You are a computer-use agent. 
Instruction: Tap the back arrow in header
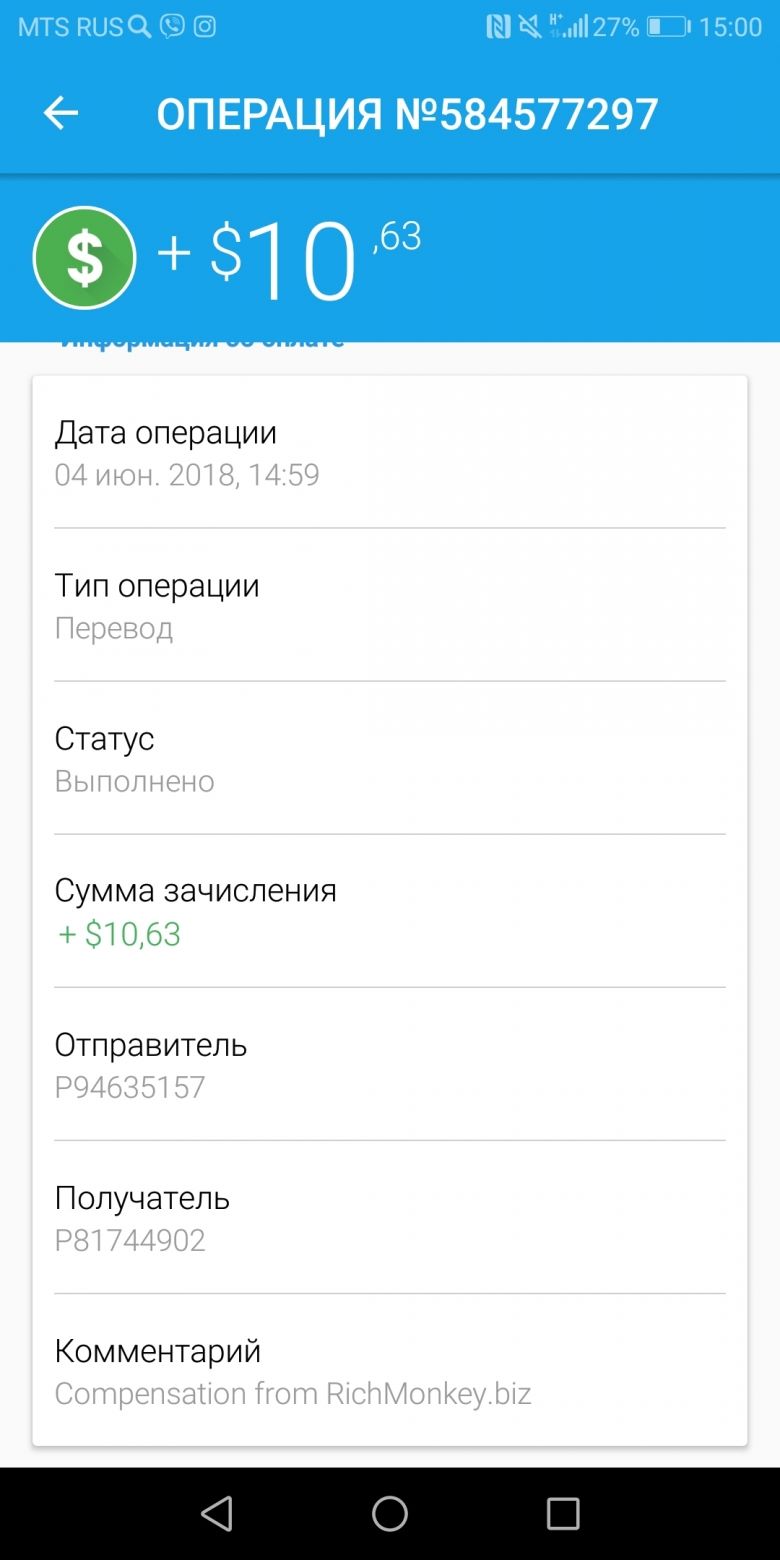[x=61, y=114]
